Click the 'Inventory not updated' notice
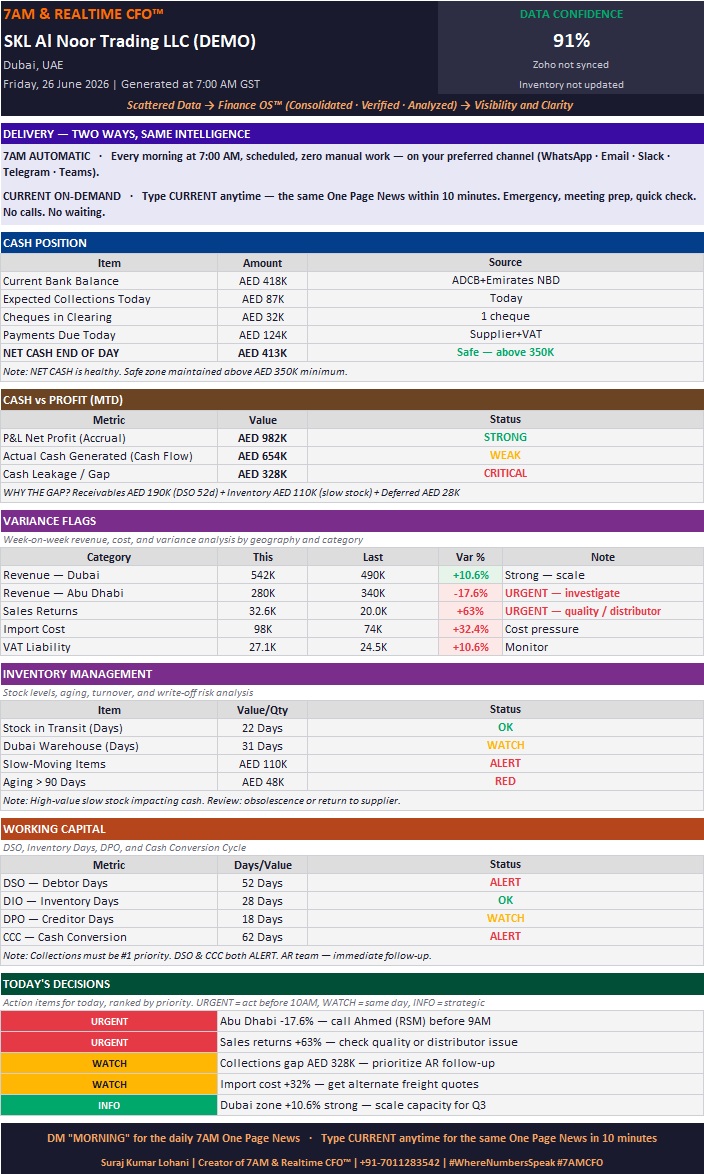The height and width of the screenshot is (1174, 704). click(x=571, y=85)
